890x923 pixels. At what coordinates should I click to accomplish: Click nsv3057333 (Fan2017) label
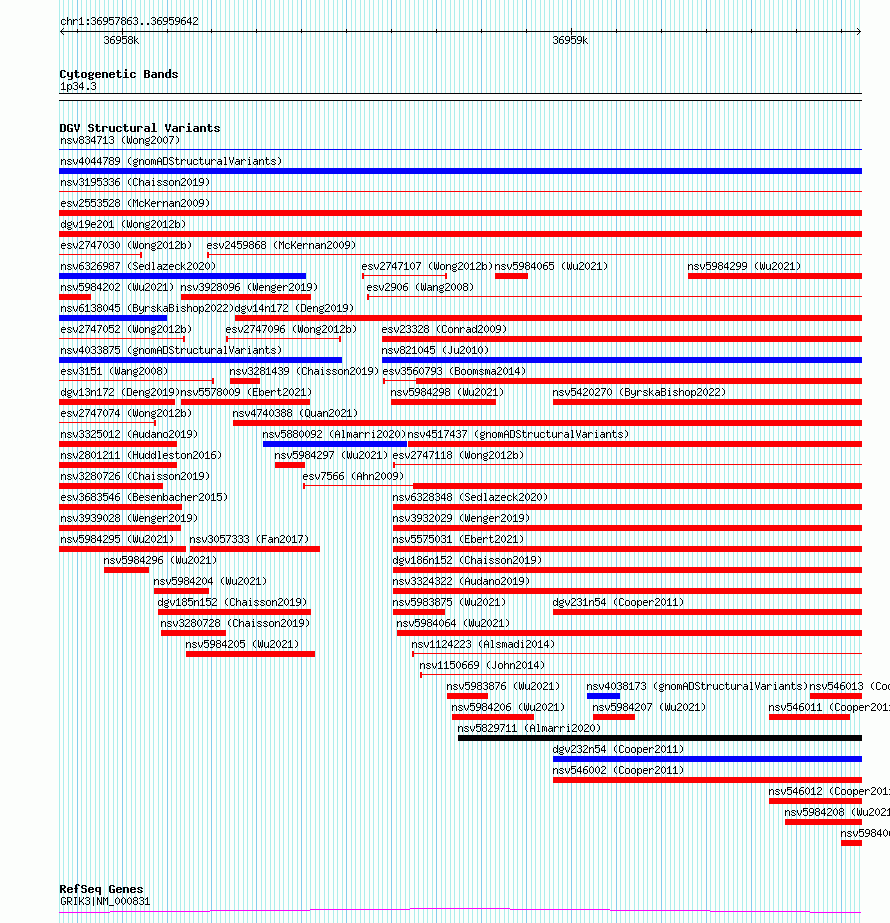248,539
